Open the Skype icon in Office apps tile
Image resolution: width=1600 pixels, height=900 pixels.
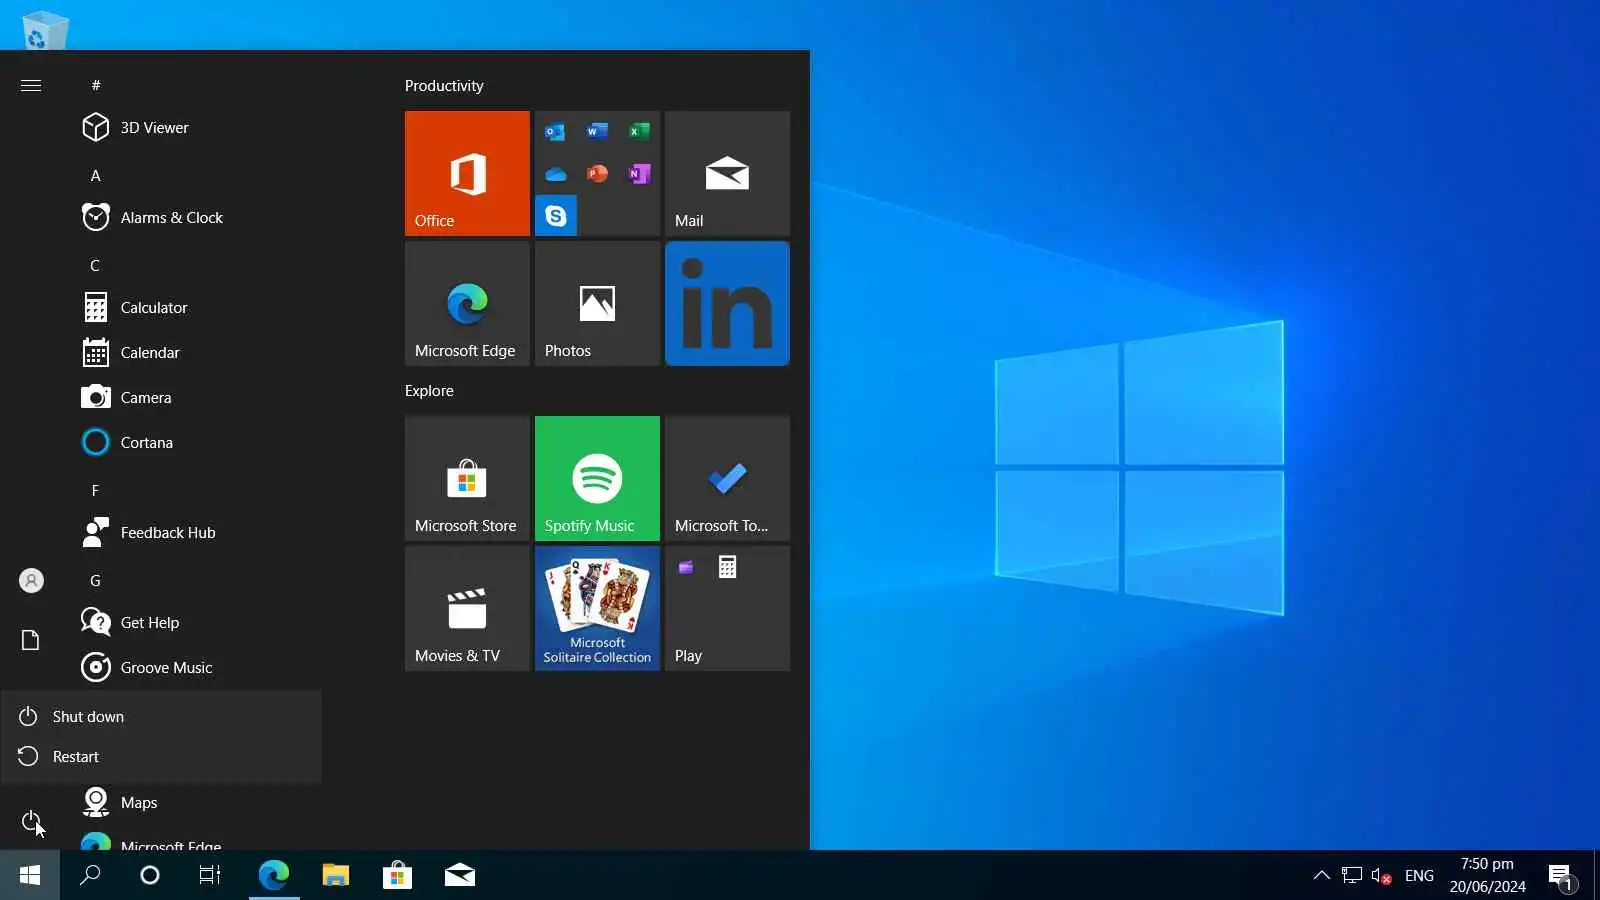tap(556, 215)
